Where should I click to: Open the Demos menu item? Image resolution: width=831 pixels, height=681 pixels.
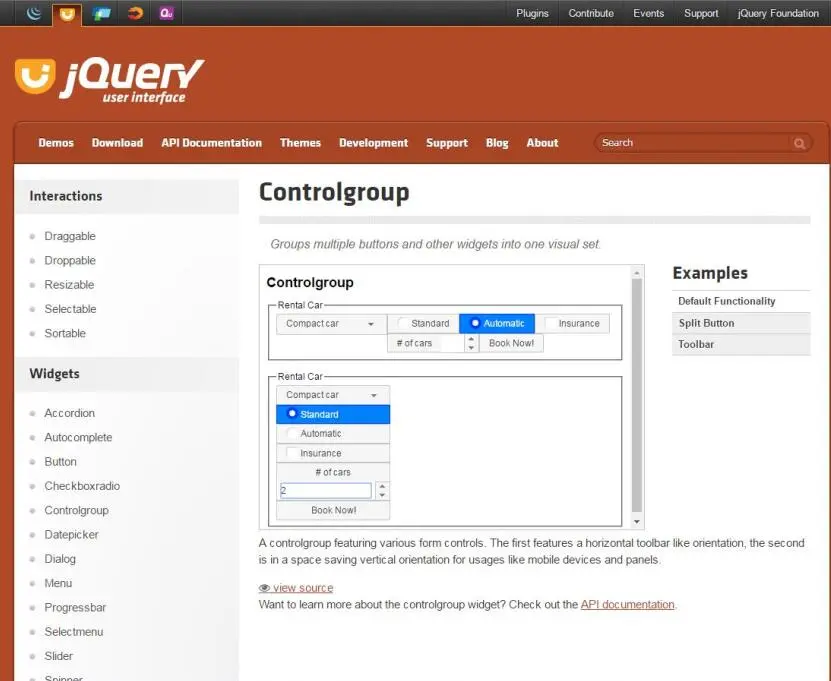(x=56, y=143)
